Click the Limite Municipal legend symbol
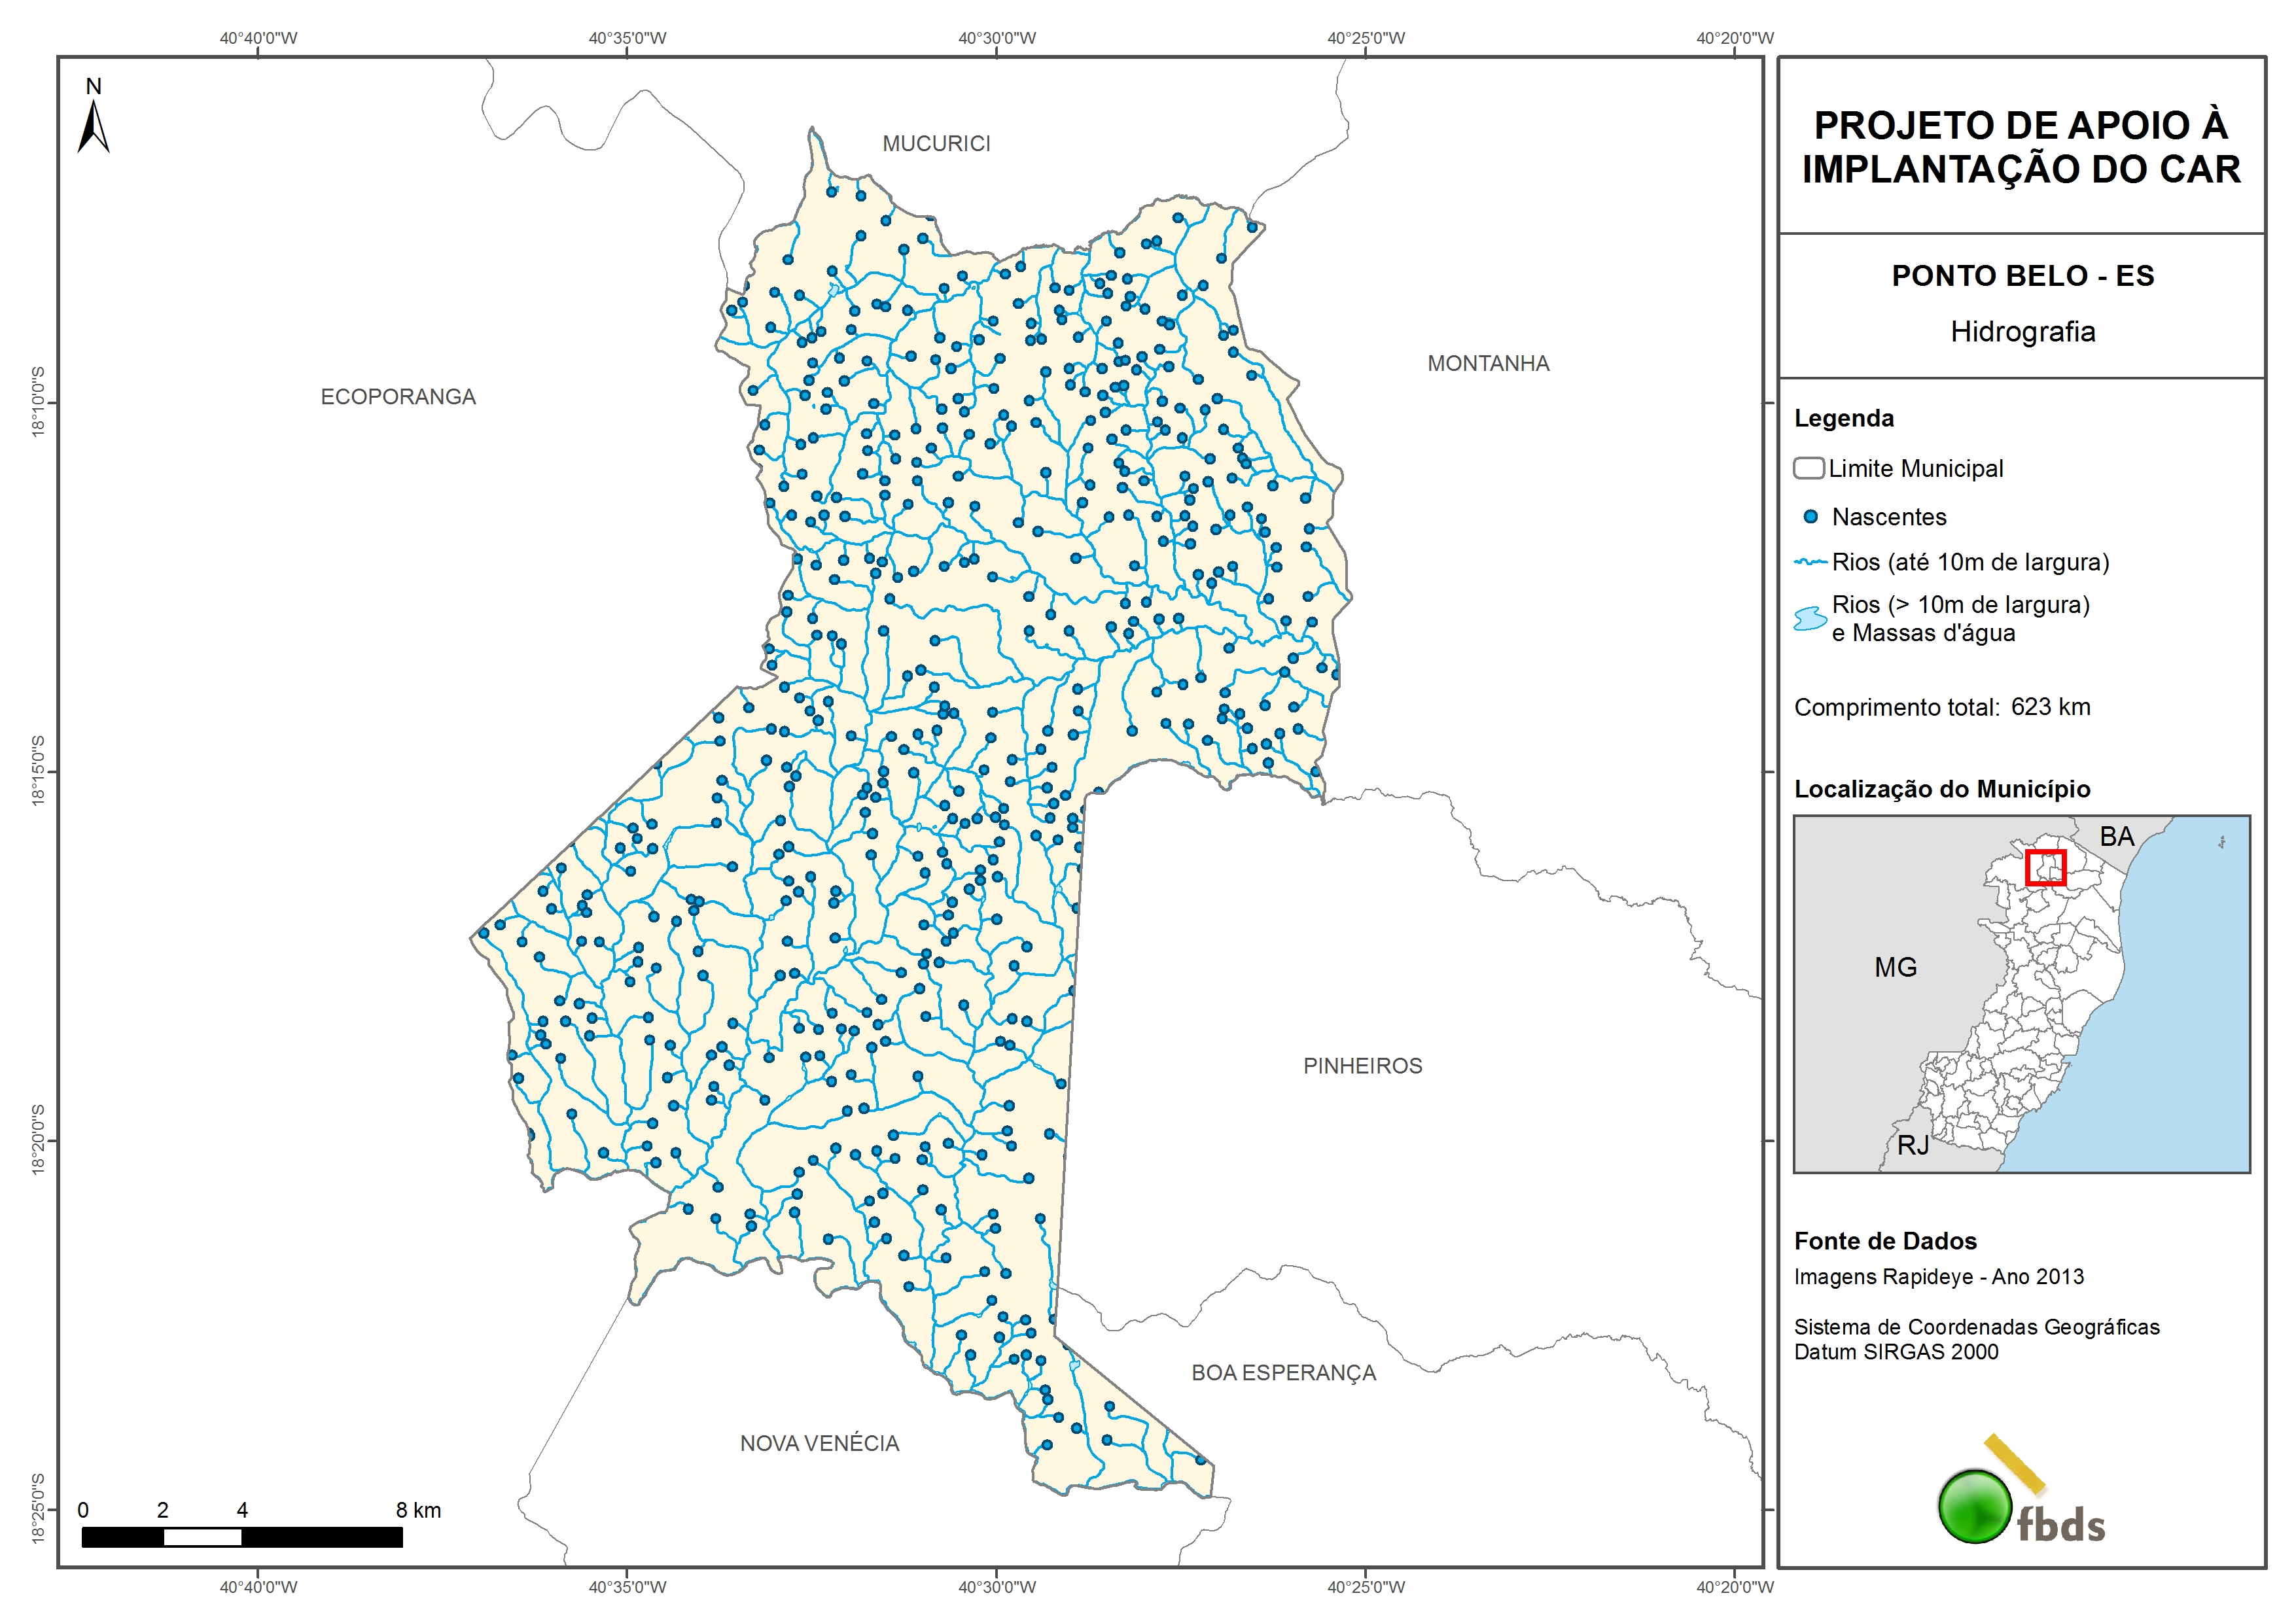The width and height of the screenshot is (2296, 1623). (1808, 468)
